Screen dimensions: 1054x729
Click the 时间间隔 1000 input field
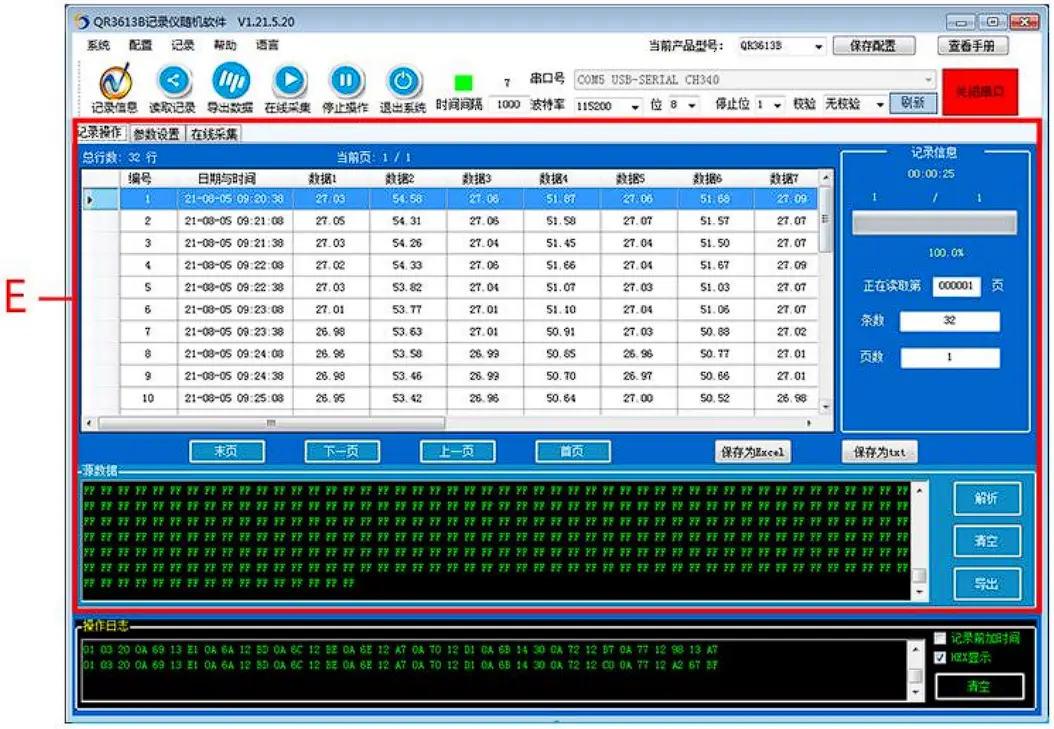tap(509, 105)
